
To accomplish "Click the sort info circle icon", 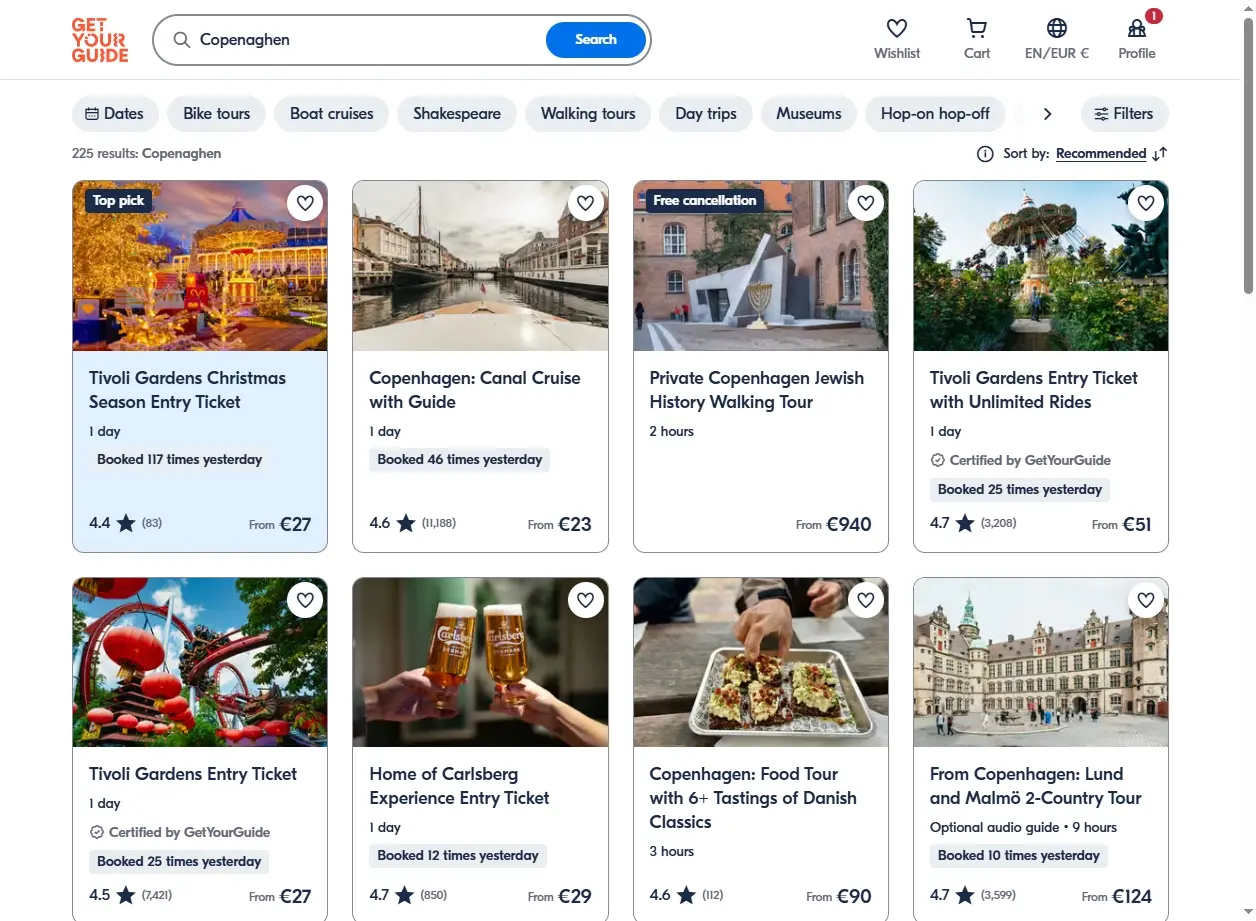I will click(x=985, y=154).
